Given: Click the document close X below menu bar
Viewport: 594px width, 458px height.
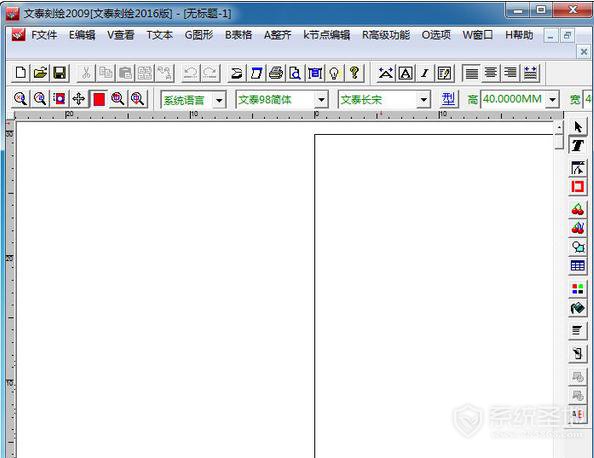Looking at the screenshot, I should pyautogui.click(x=584, y=52).
